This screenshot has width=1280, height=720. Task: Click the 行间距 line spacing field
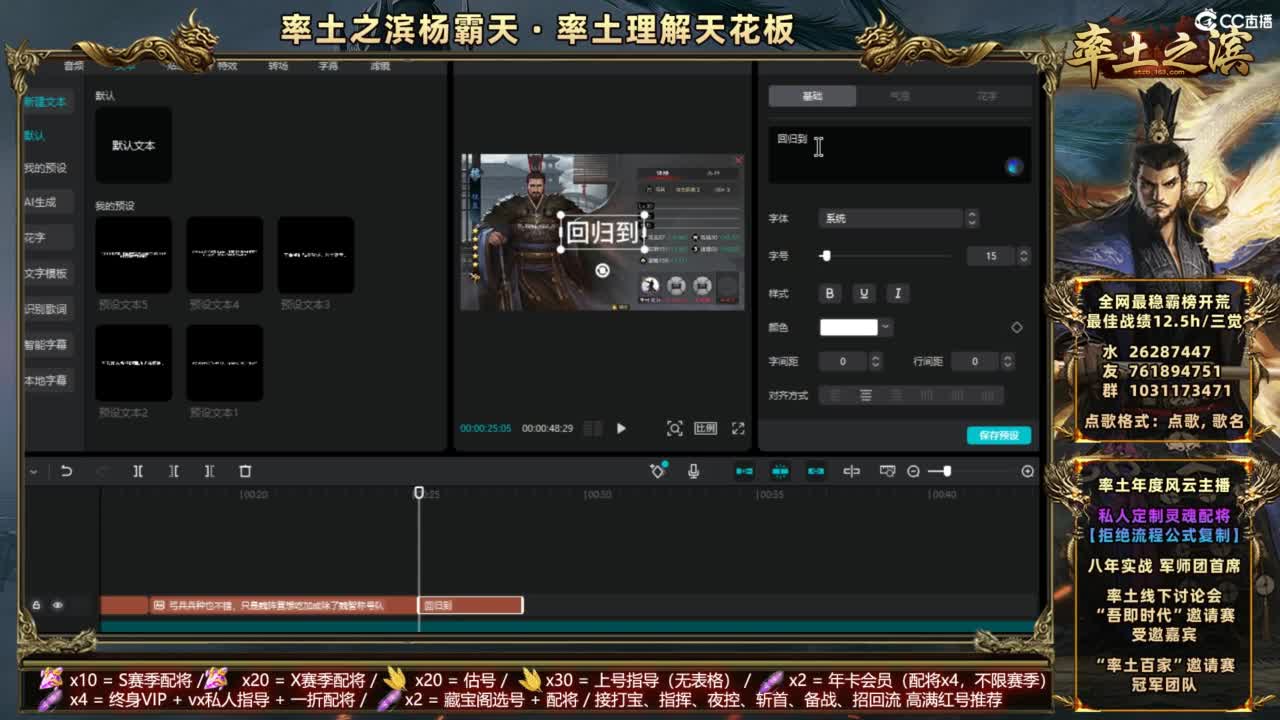coord(975,361)
